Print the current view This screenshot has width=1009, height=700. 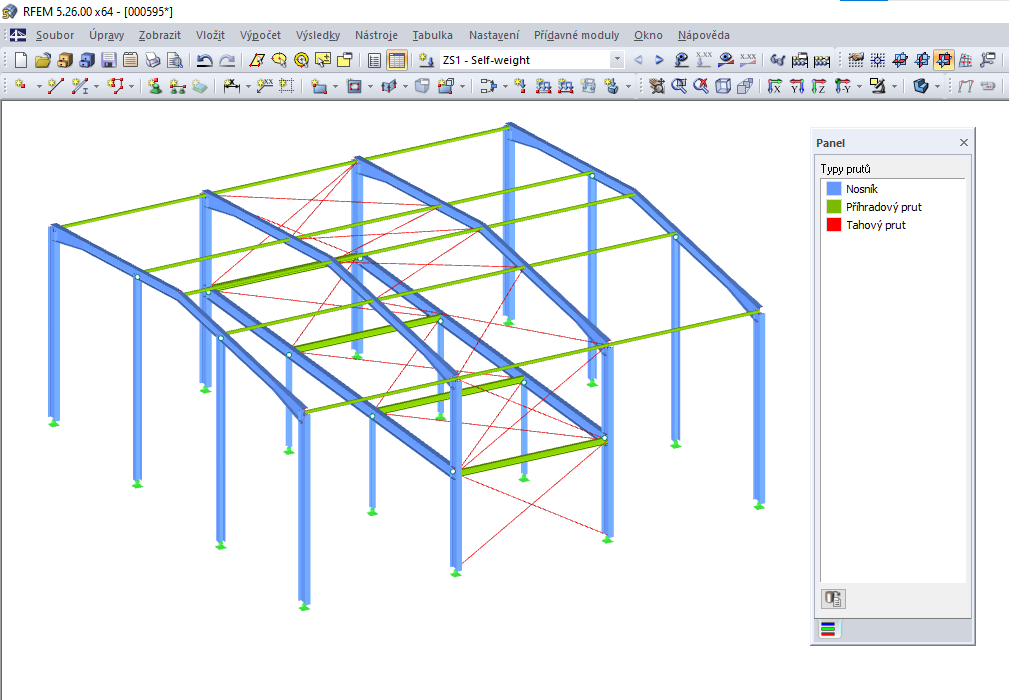pyautogui.click(x=153, y=60)
